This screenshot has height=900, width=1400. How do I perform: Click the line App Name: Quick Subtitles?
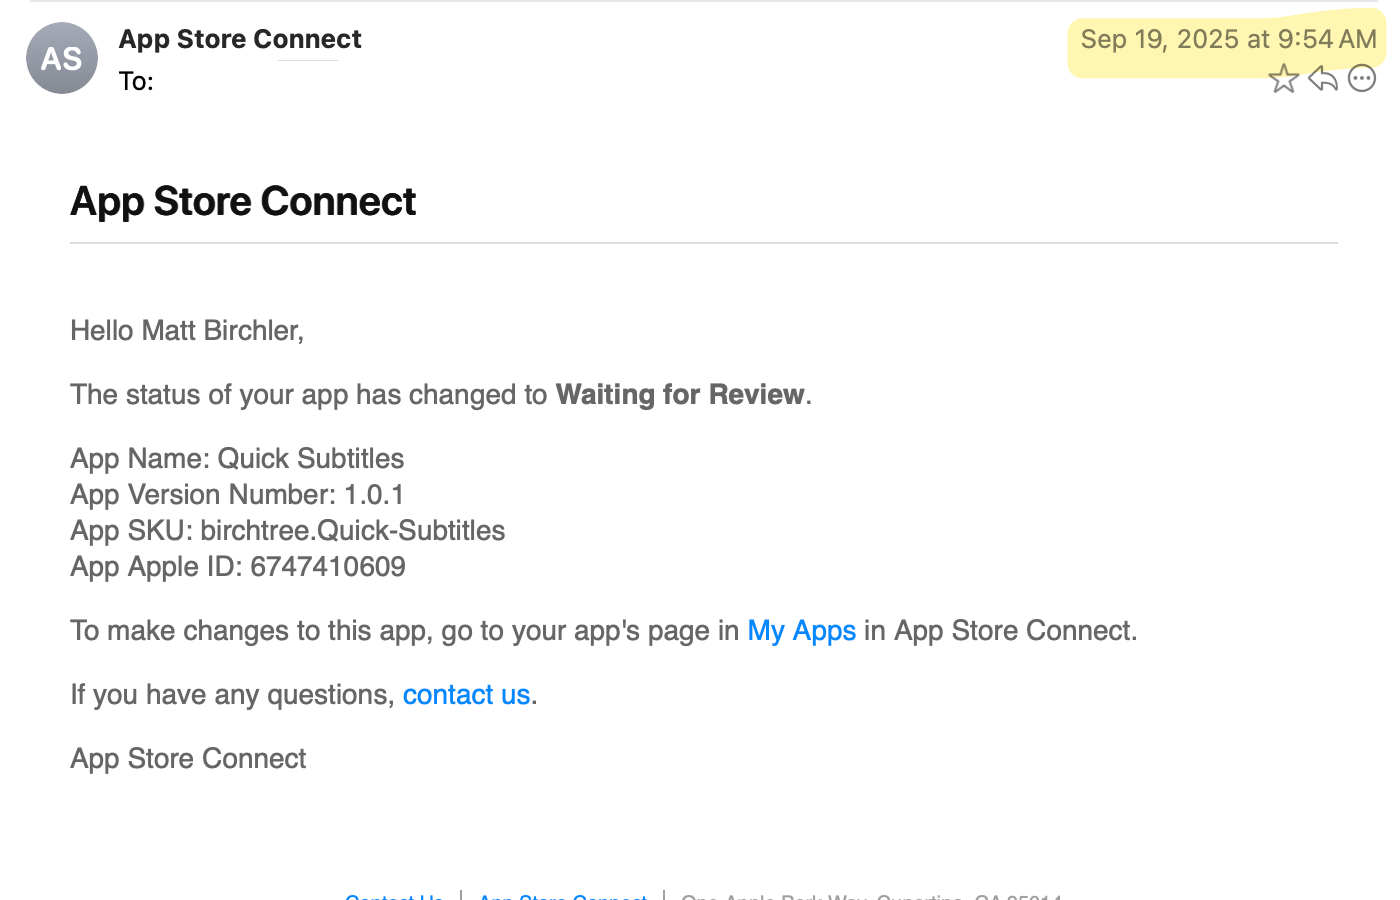tap(237, 459)
